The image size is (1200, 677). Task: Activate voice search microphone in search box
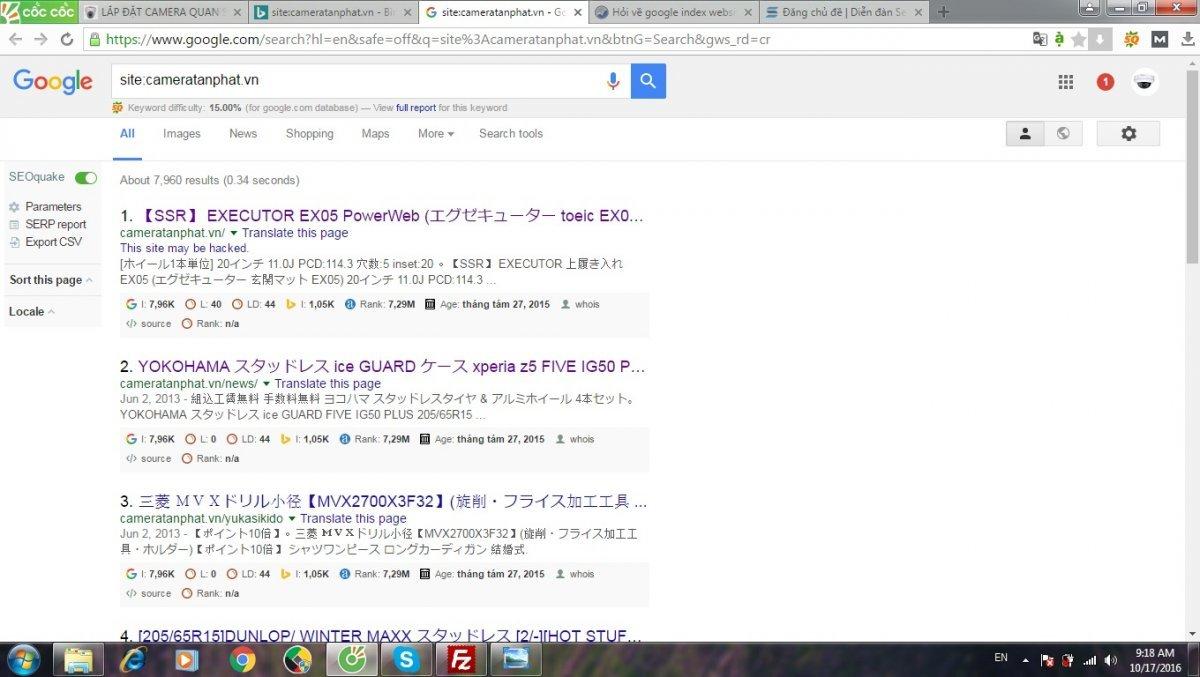pos(613,81)
